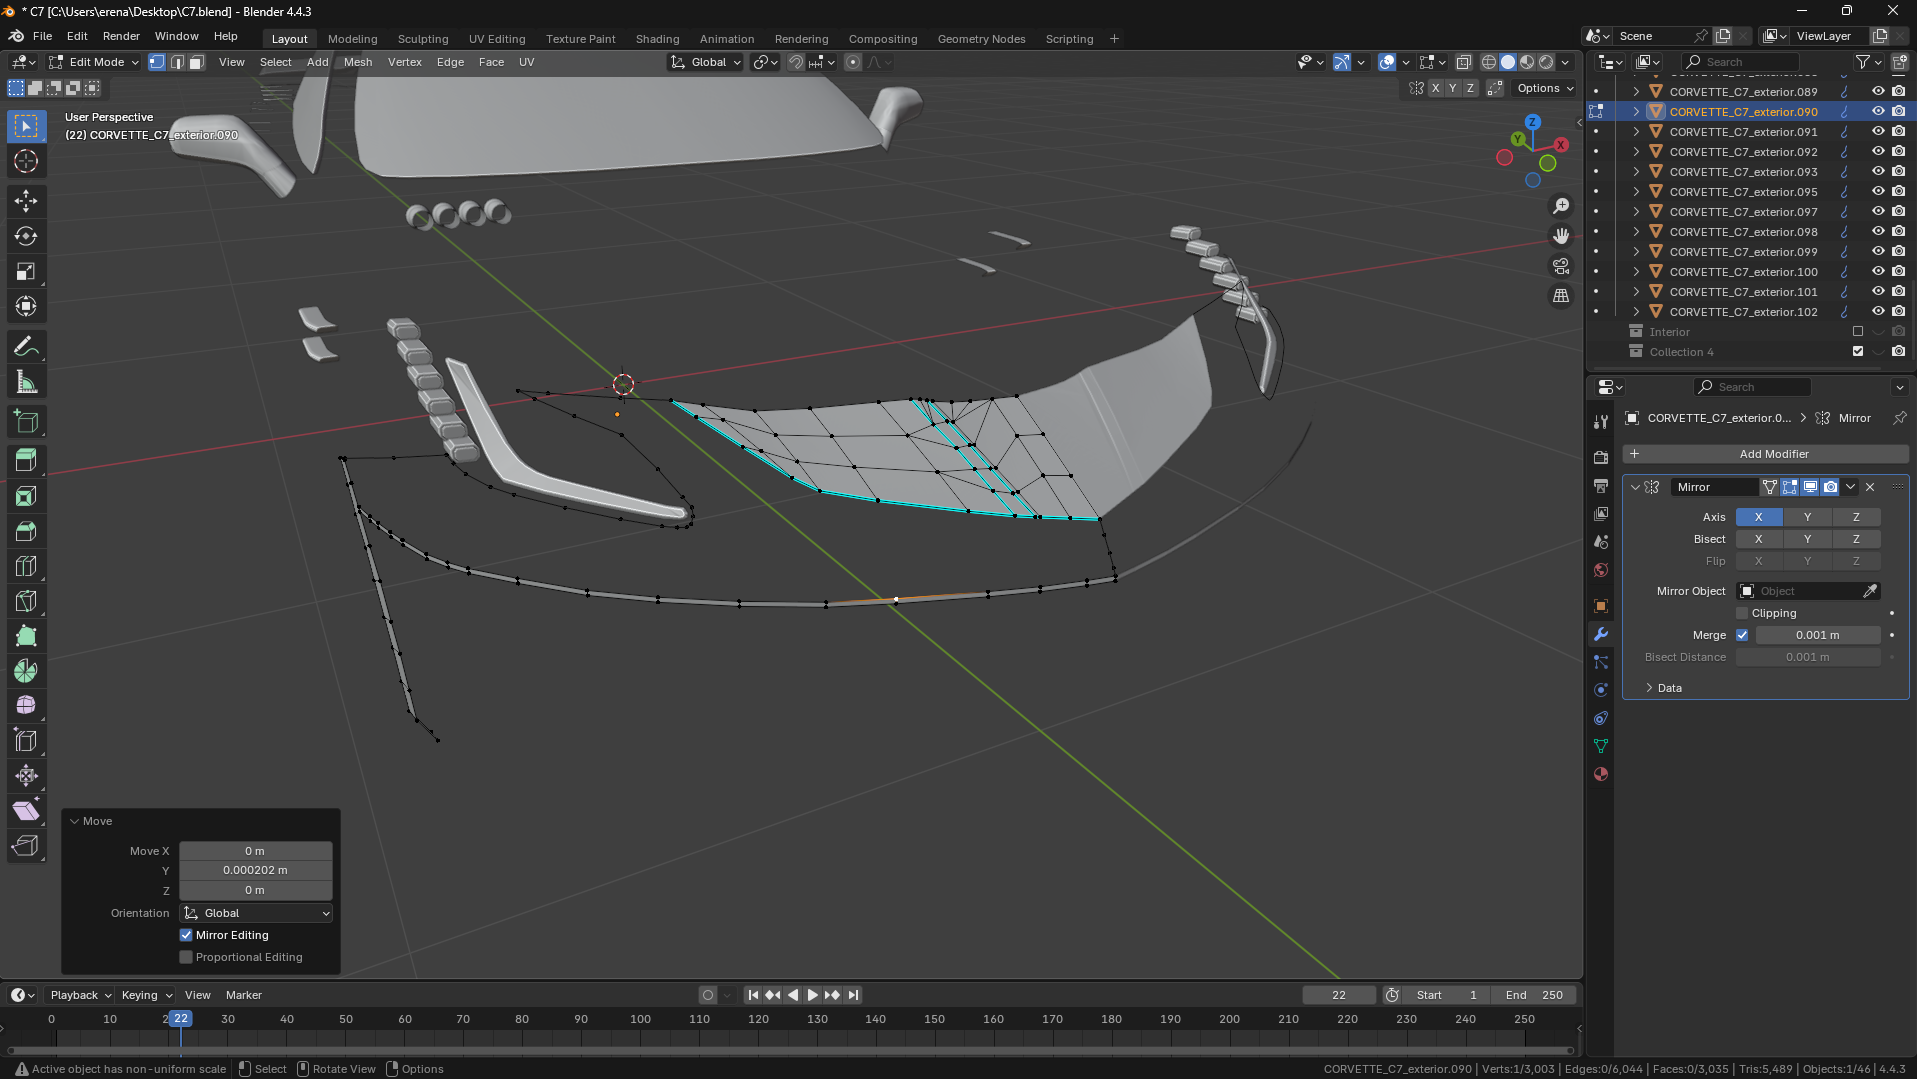Screen dimensions: 1917x1079
Task: Open the Orientation dropdown in Move panel
Action: (x=256, y=913)
